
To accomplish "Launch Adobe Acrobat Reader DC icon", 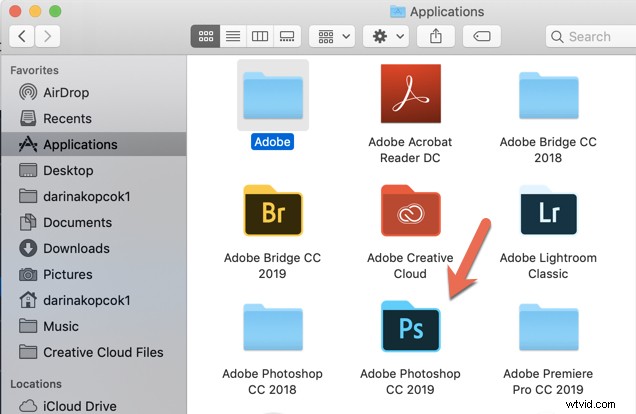I will [410, 93].
